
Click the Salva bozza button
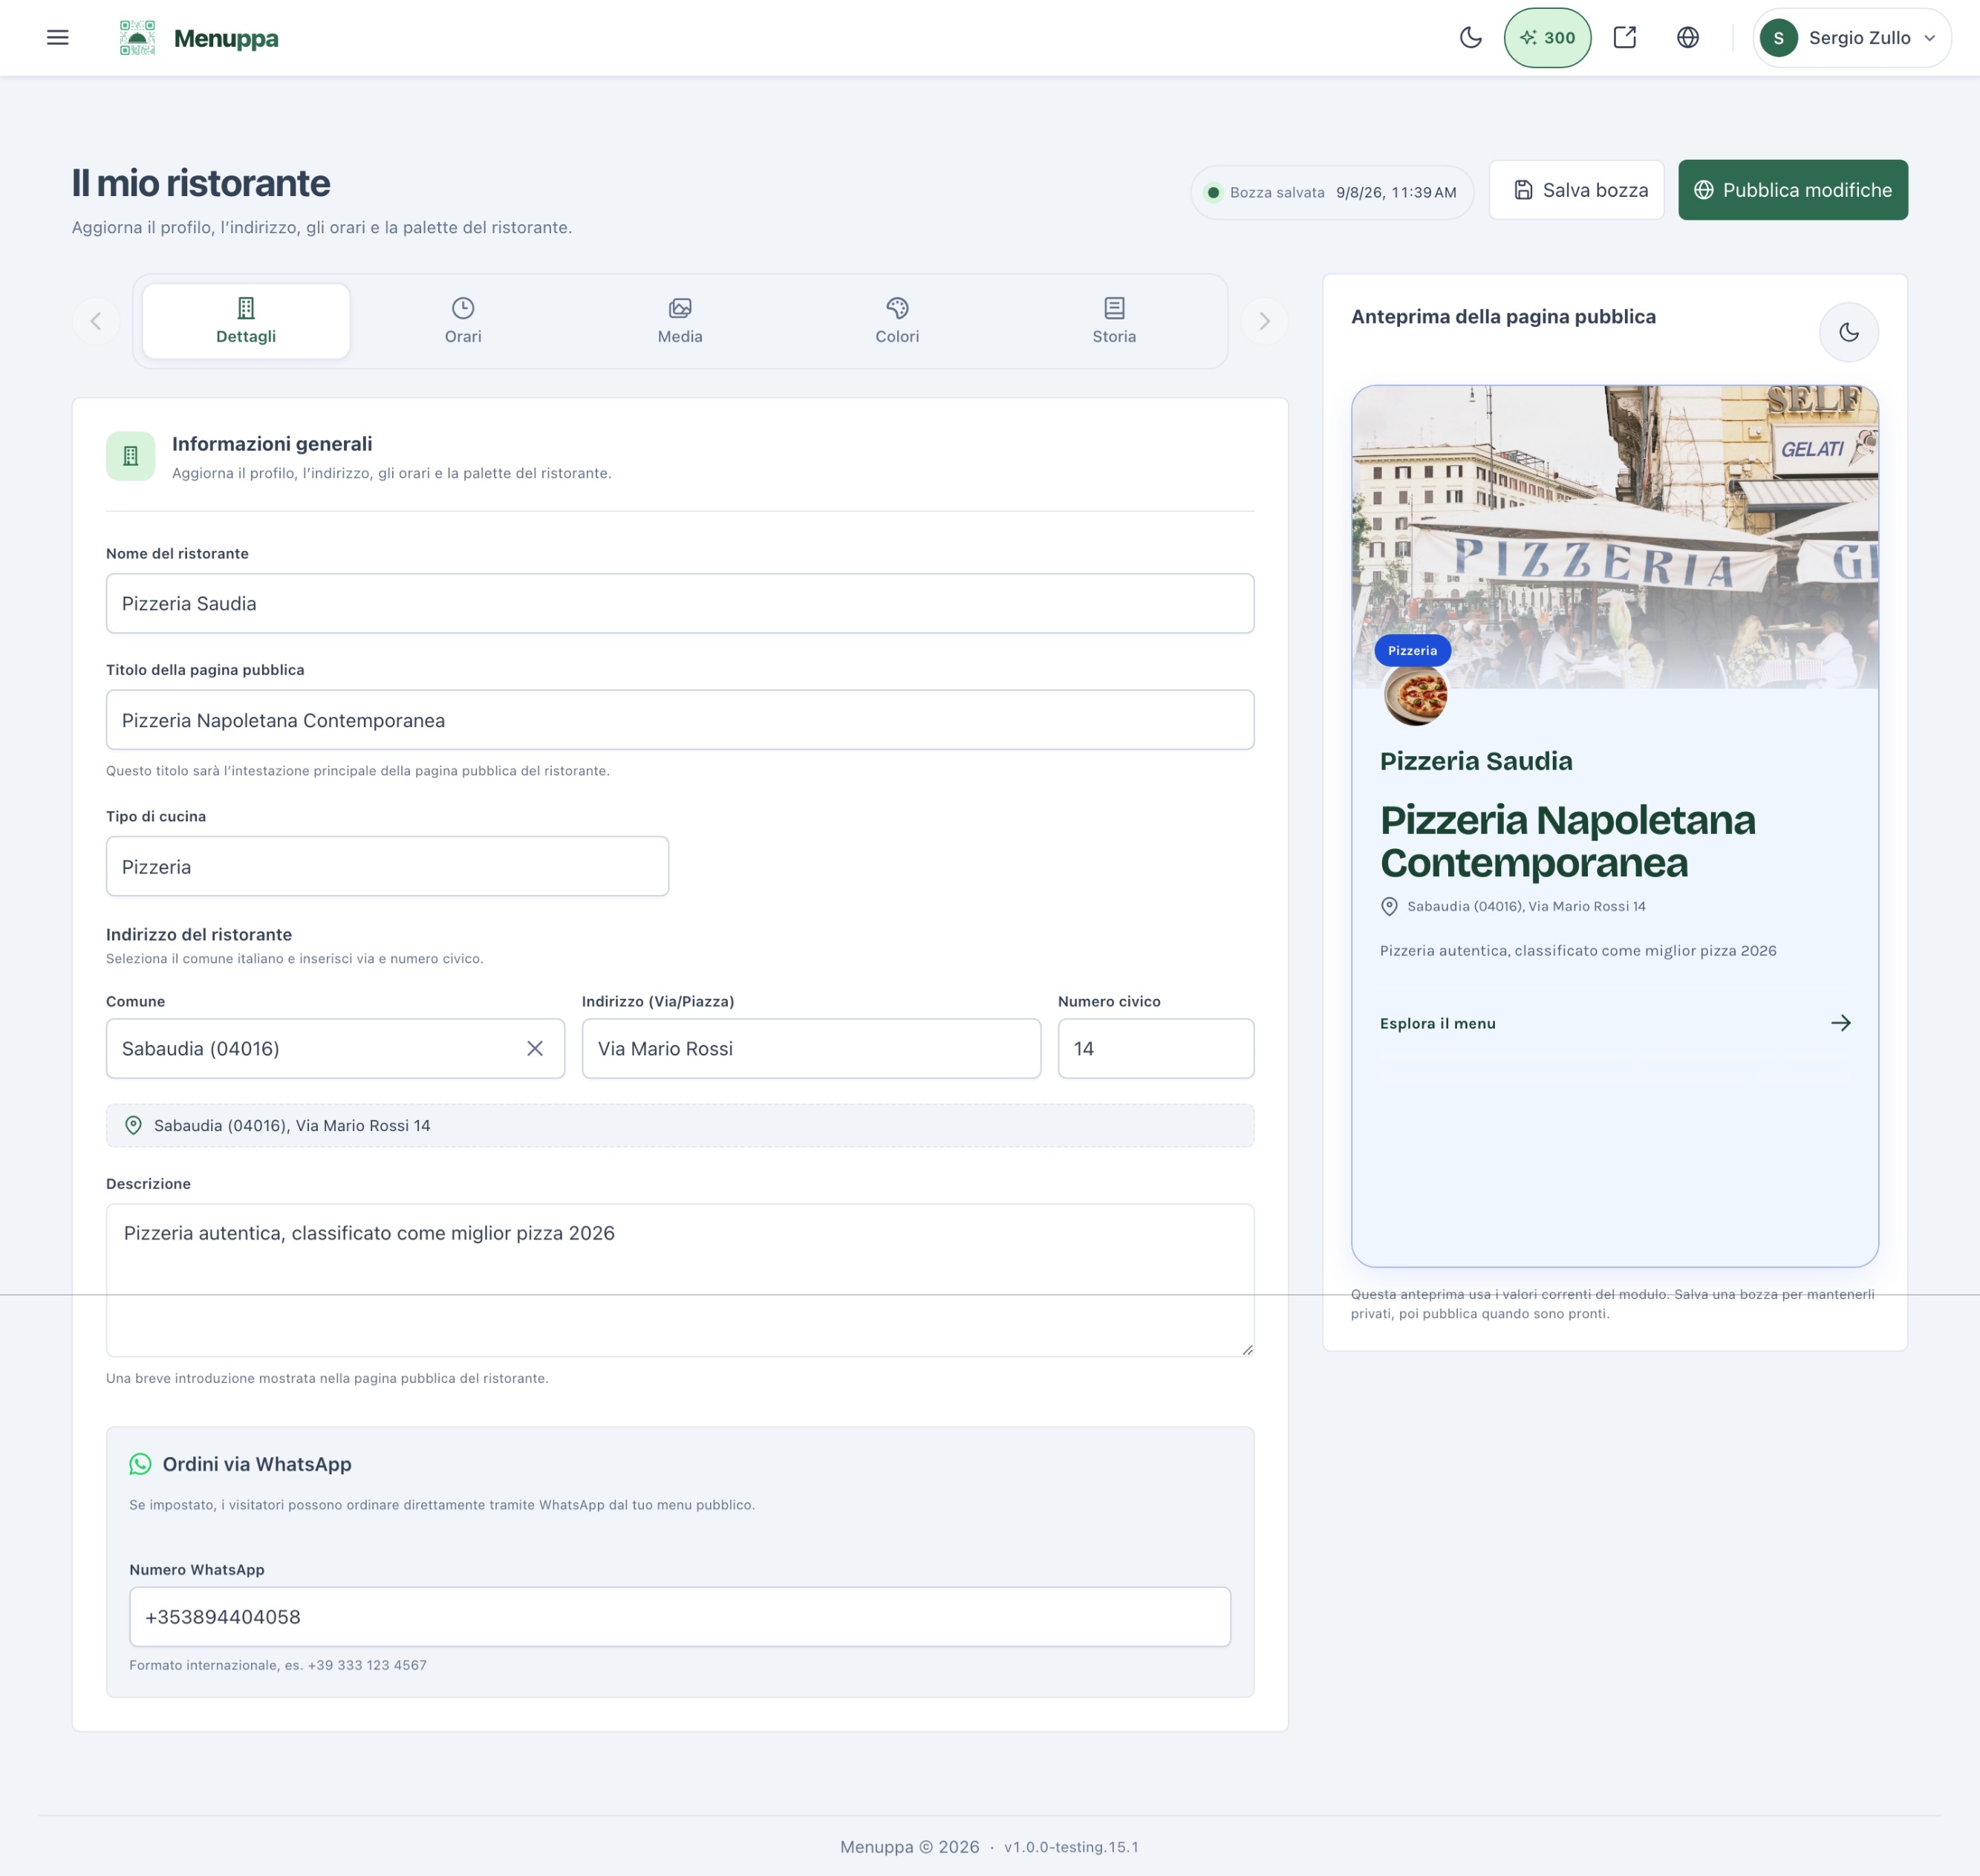1576,190
